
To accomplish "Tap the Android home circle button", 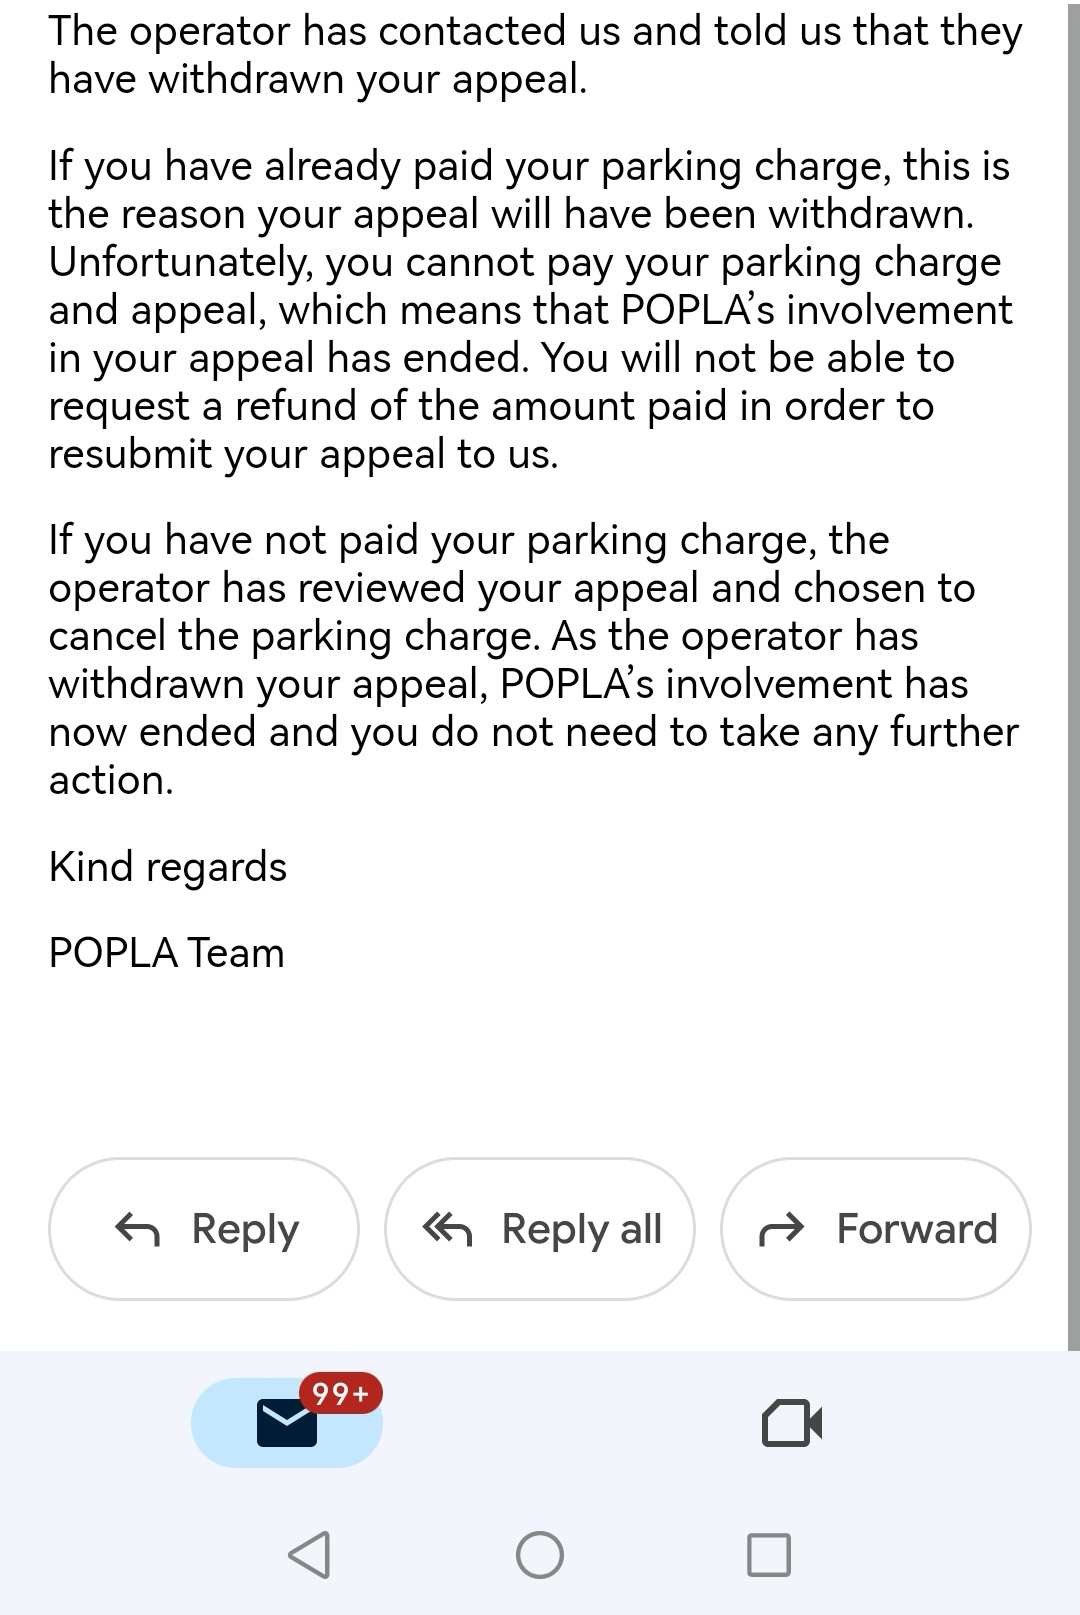I will click(540, 1555).
